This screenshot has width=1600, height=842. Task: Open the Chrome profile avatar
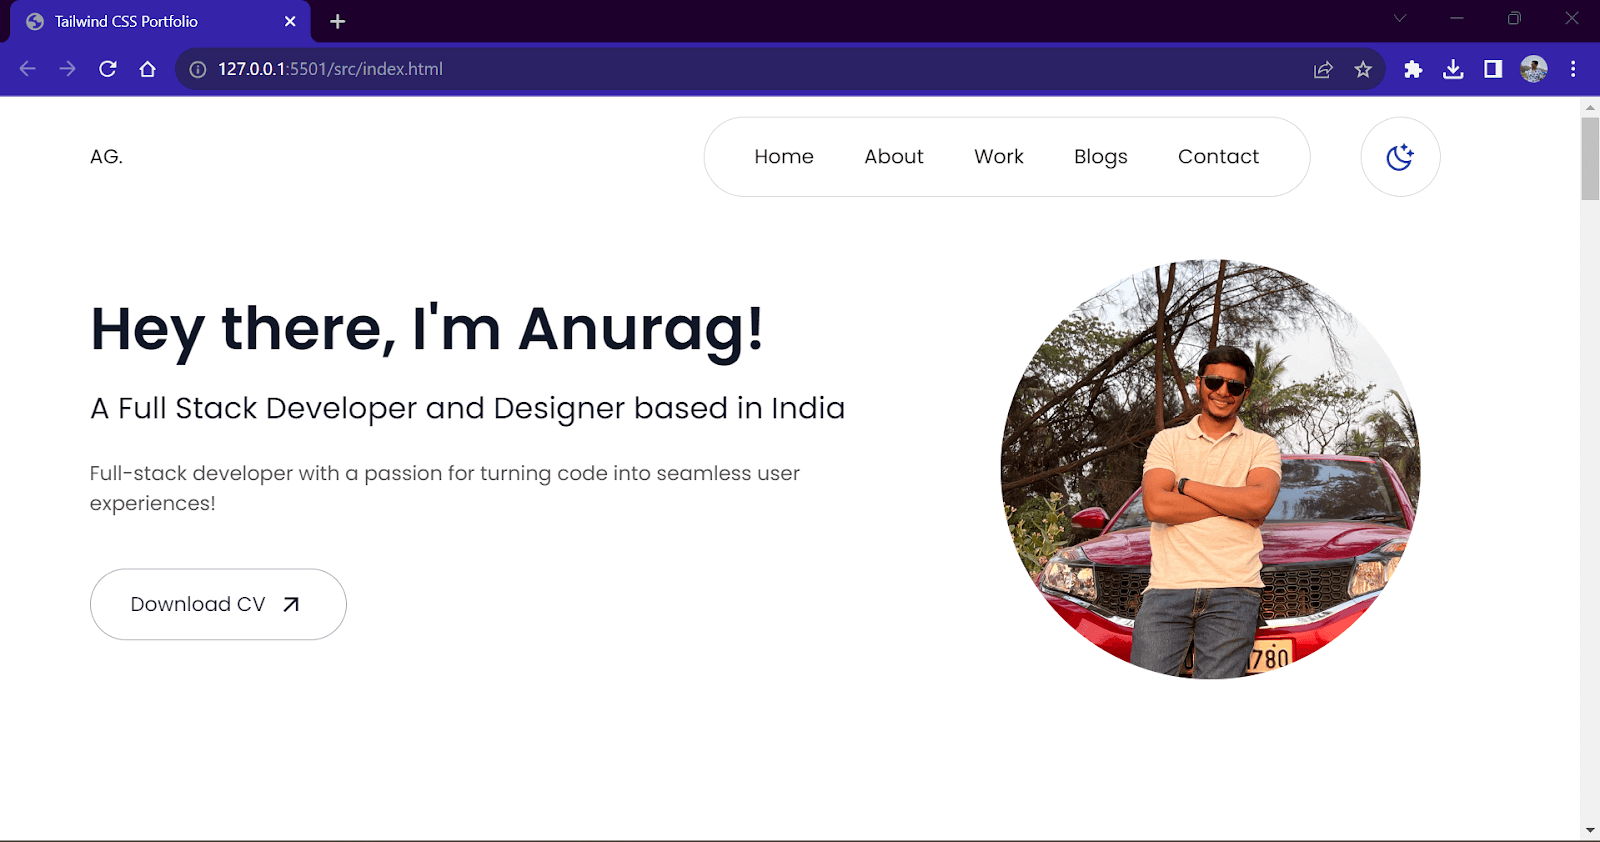(1534, 69)
